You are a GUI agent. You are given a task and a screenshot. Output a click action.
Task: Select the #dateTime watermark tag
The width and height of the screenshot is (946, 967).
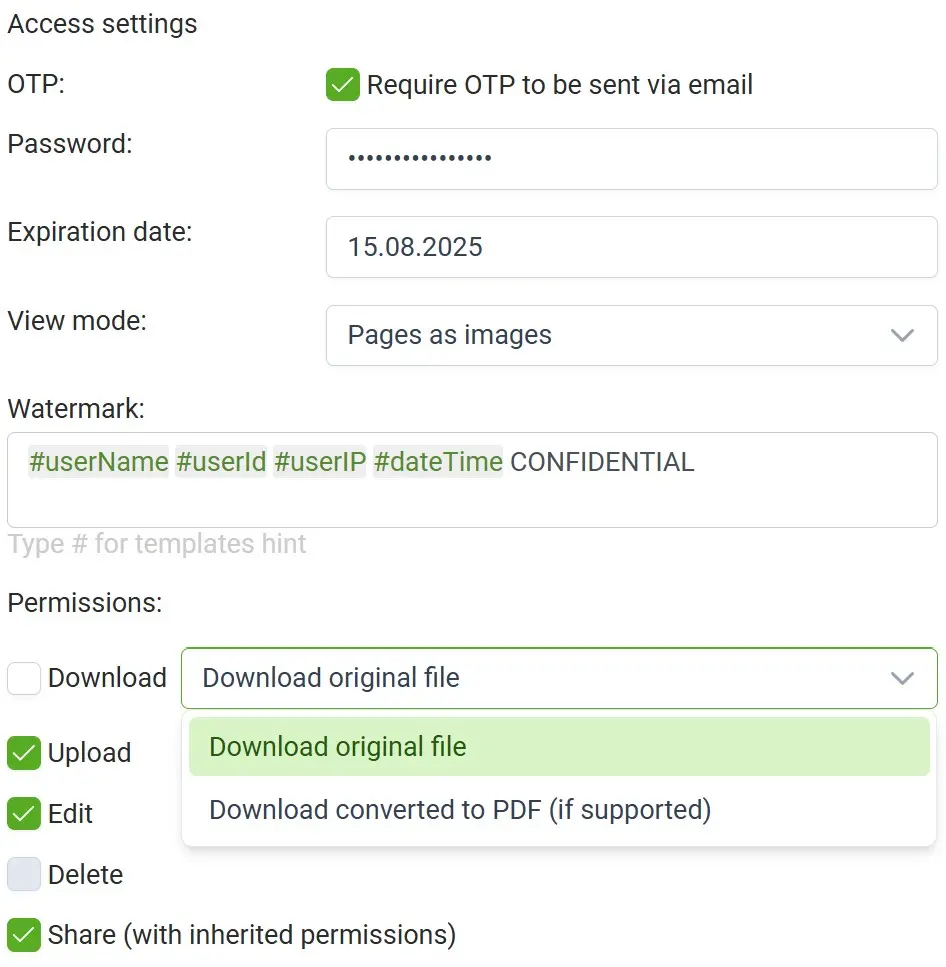click(438, 462)
